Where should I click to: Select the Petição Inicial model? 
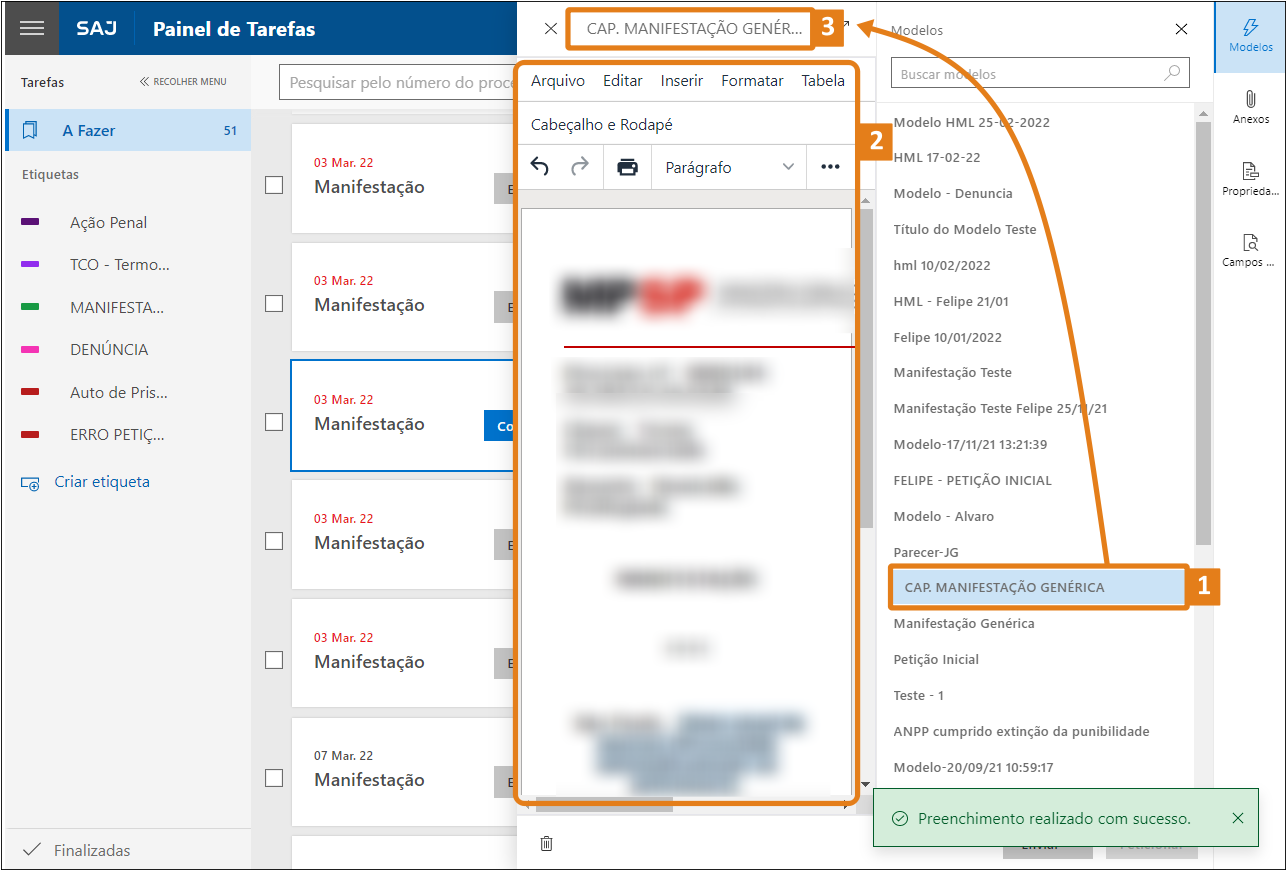pos(936,659)
